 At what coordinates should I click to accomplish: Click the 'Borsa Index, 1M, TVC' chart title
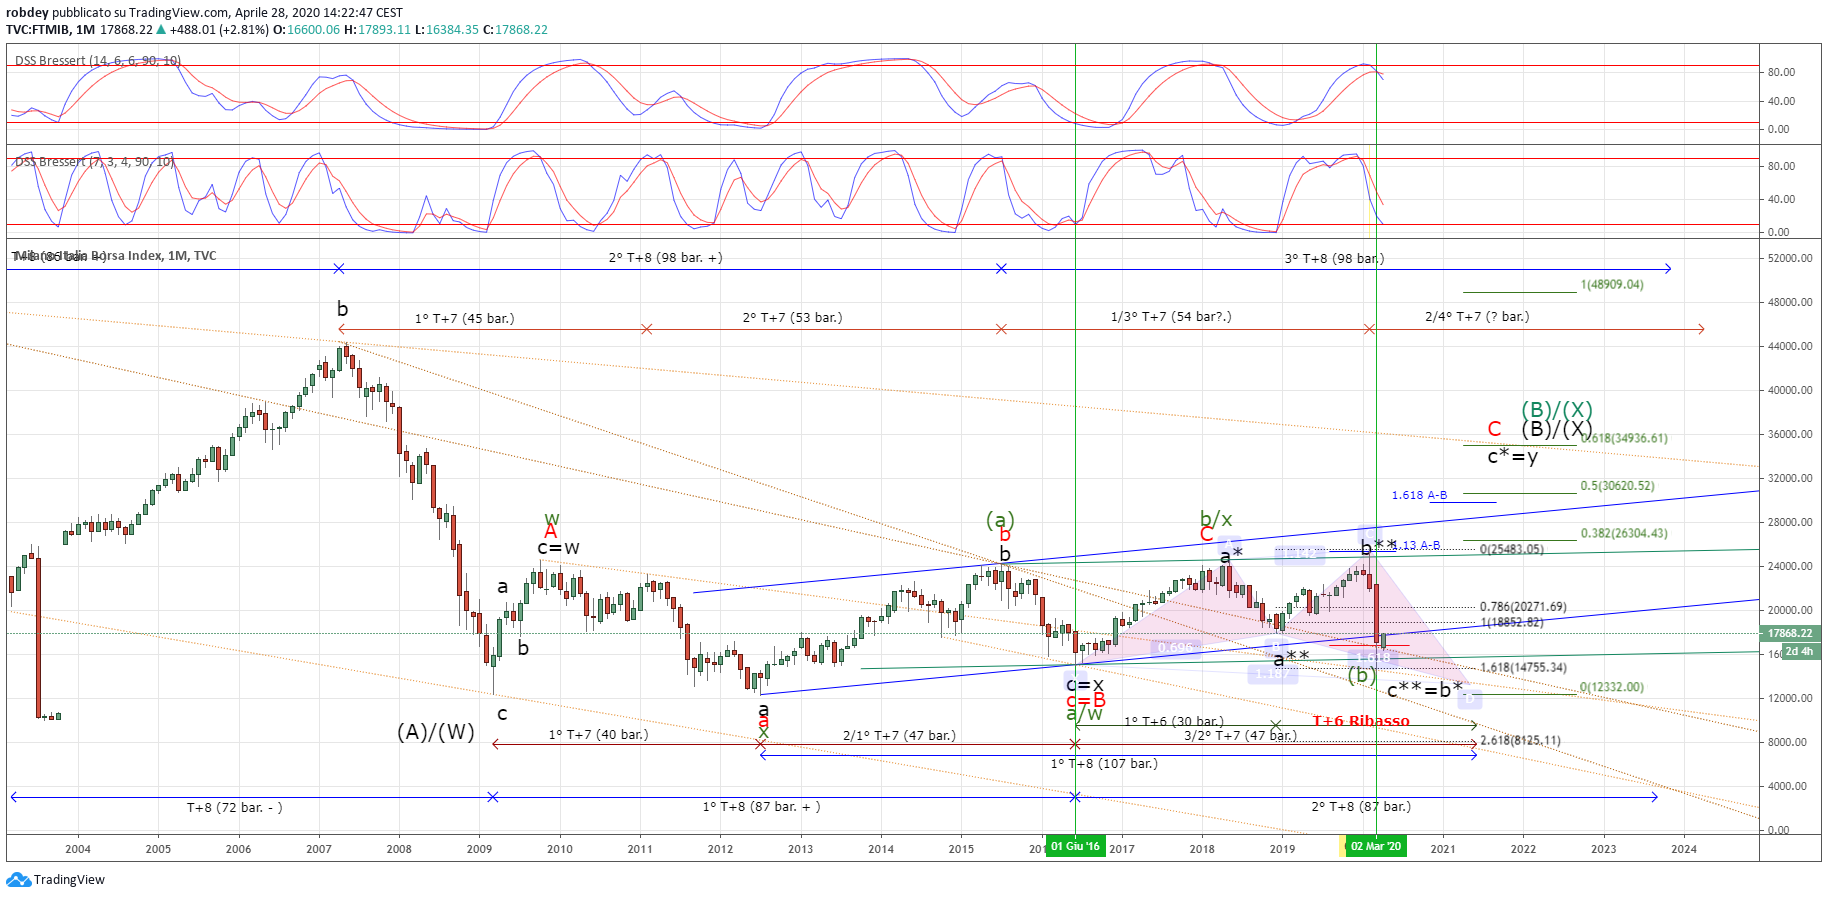coord(155,256)
